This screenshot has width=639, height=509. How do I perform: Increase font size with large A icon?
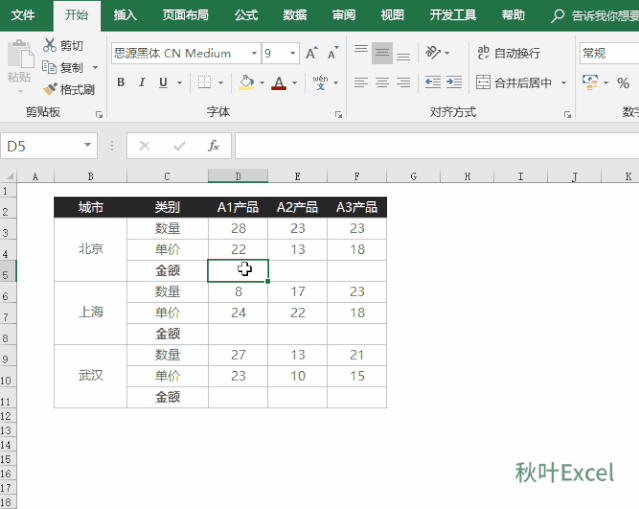click(x=311, y=53)
